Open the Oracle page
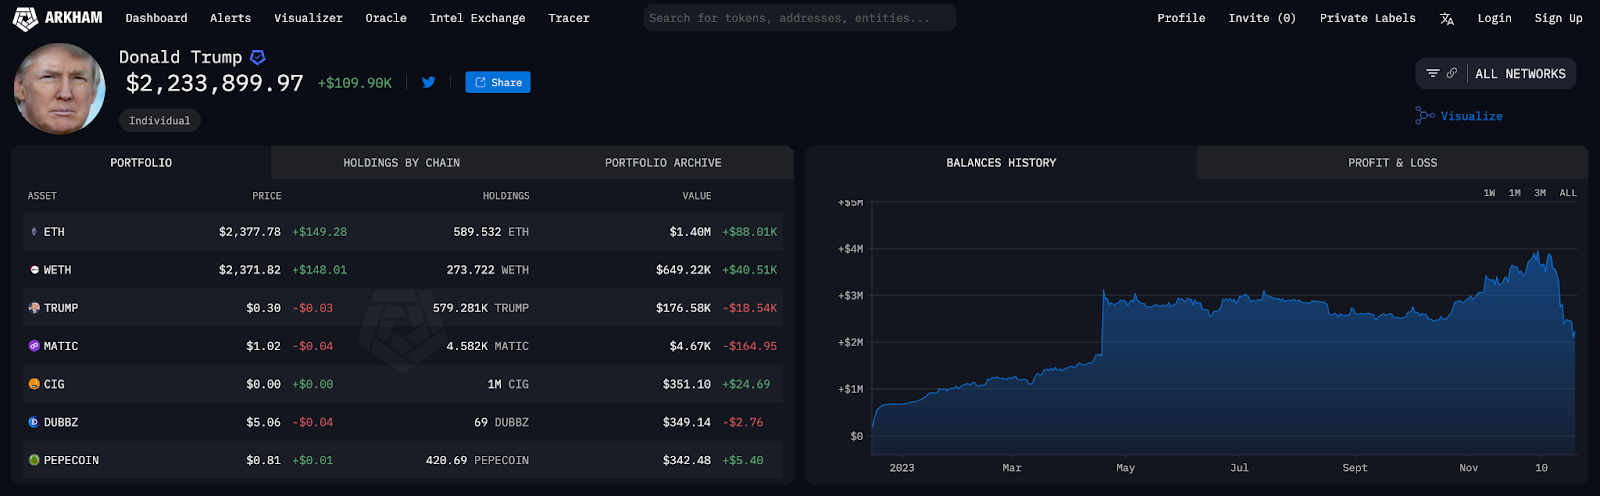The width and height of the screenshot is (1600, 496). click(386, 18)
